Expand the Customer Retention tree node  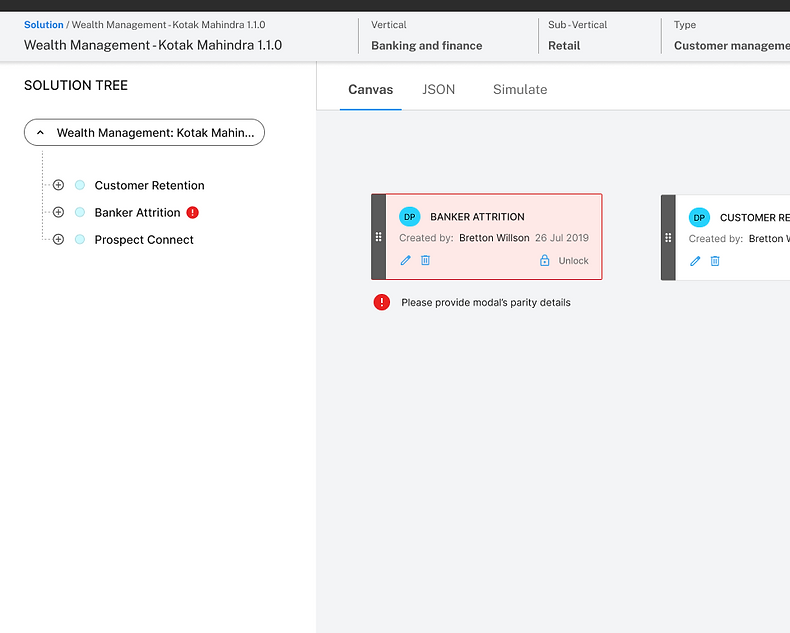pos(58,185)
